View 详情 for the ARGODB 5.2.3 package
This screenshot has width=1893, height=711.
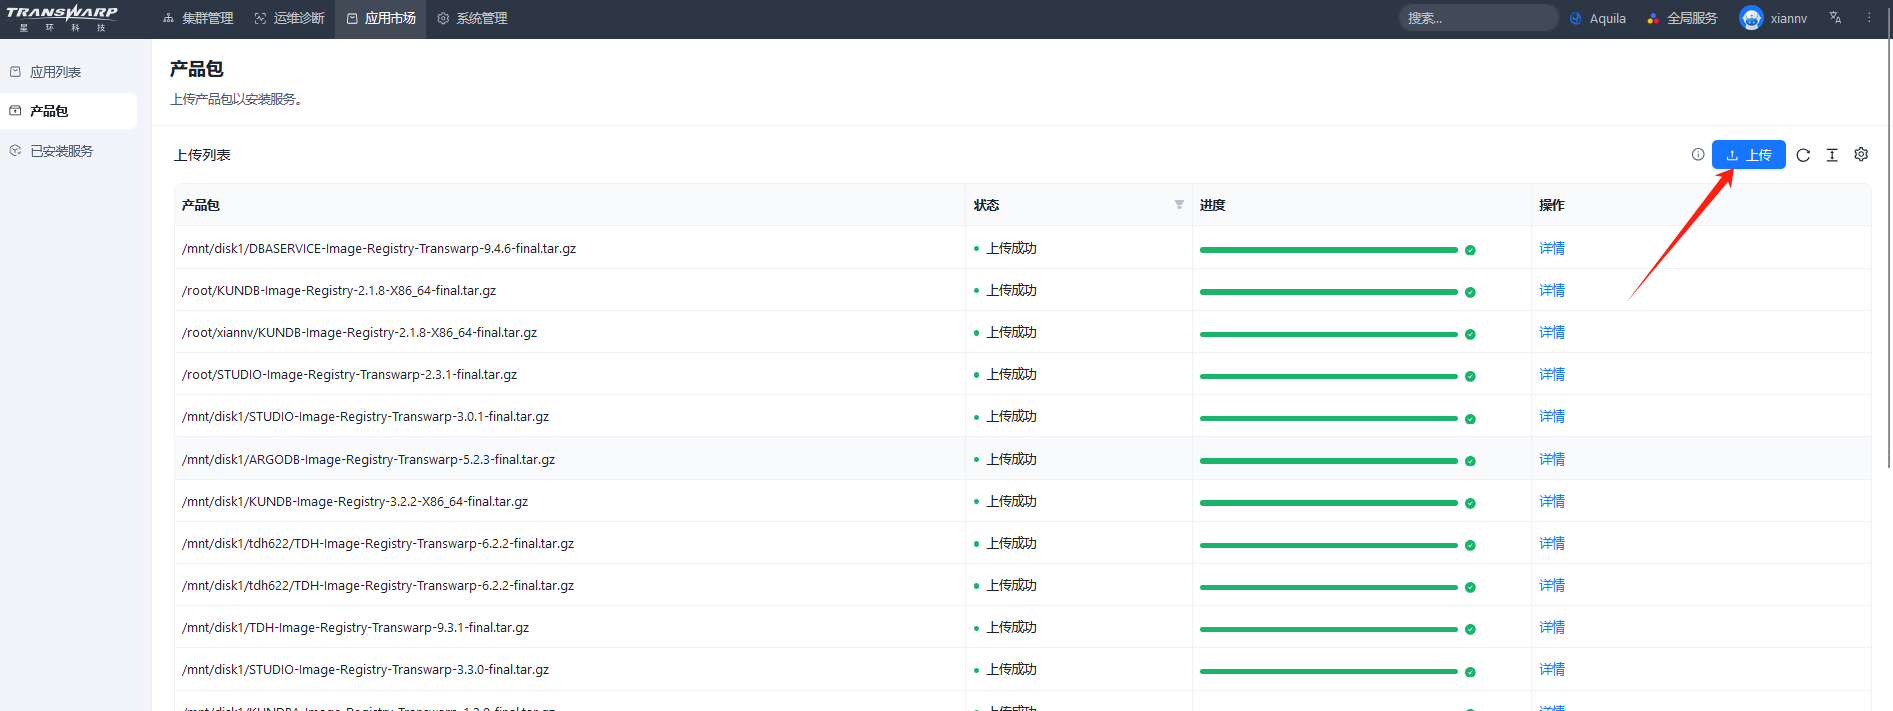click(x=1552, y=459)
